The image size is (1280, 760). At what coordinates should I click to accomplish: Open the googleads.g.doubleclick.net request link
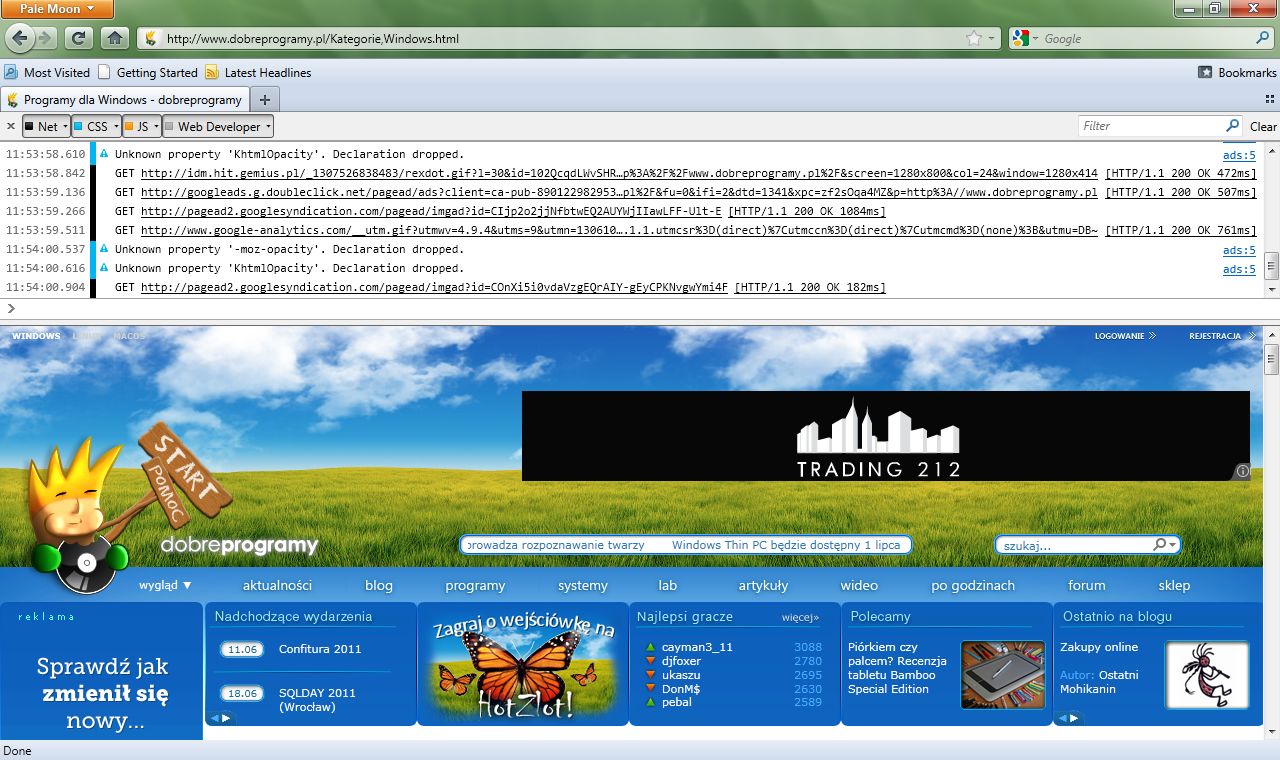(619, 192)
